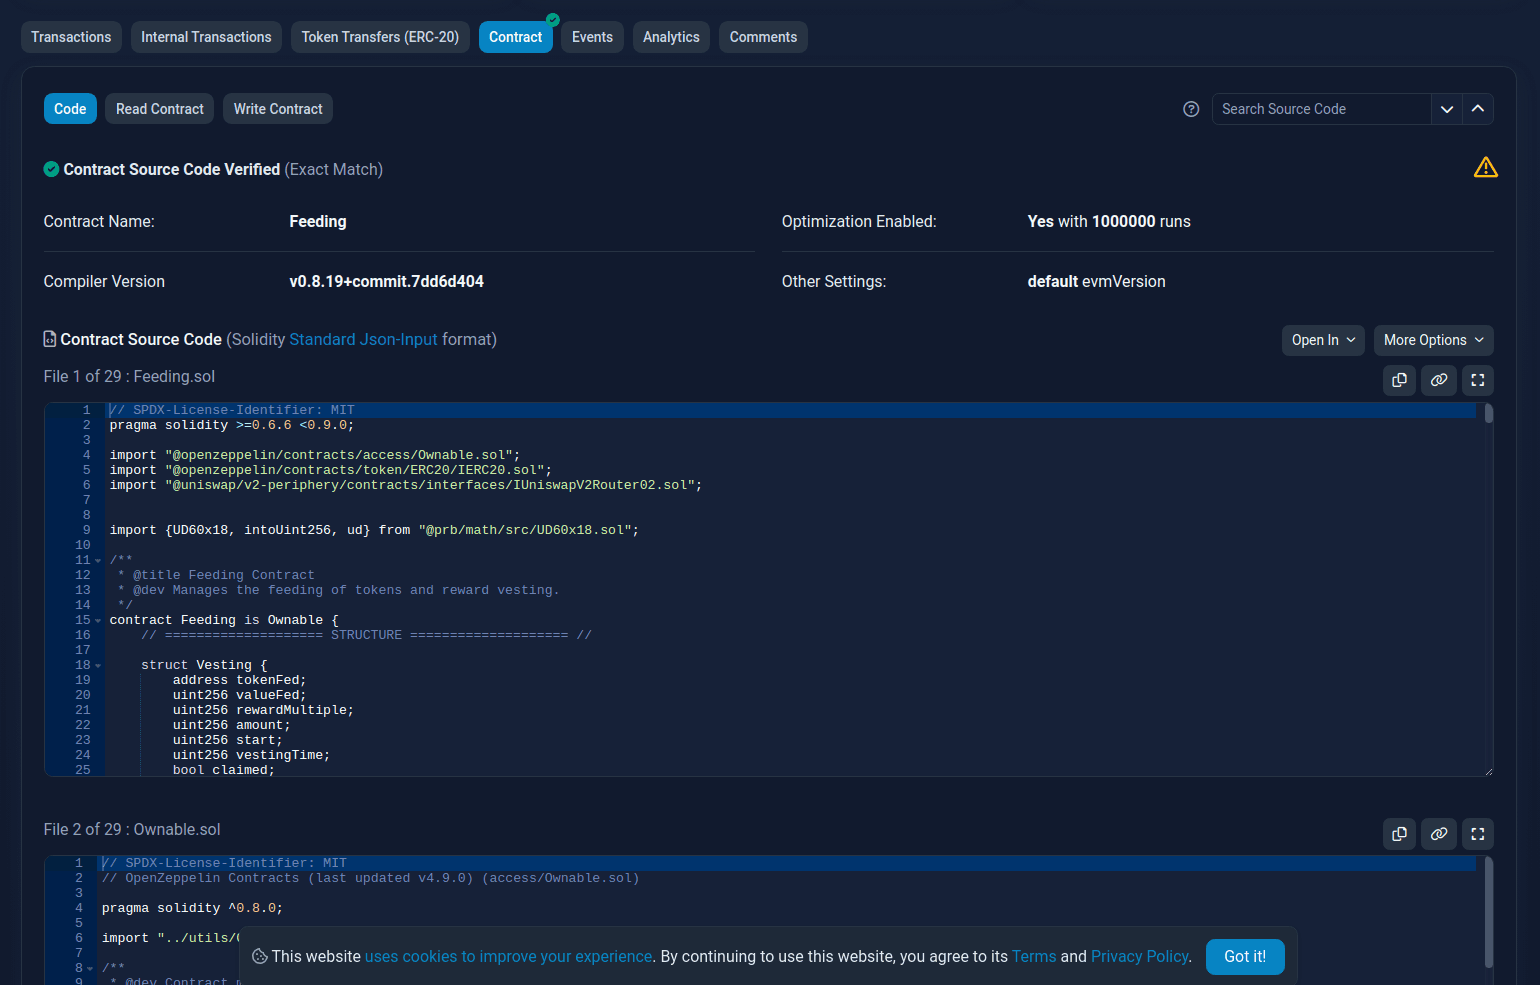View the Privacy Policy
Image resolution: width=1540 pixels, height=985 pixels.
pos(1139,956)
